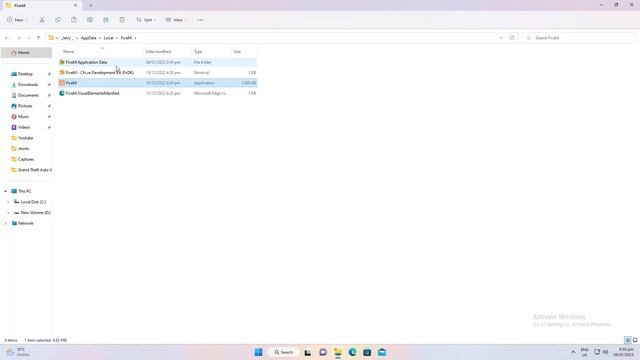Screen dimensions: 640x360
Task: Open Microsoft Edge from taskbar
Action: coord(352,352)
